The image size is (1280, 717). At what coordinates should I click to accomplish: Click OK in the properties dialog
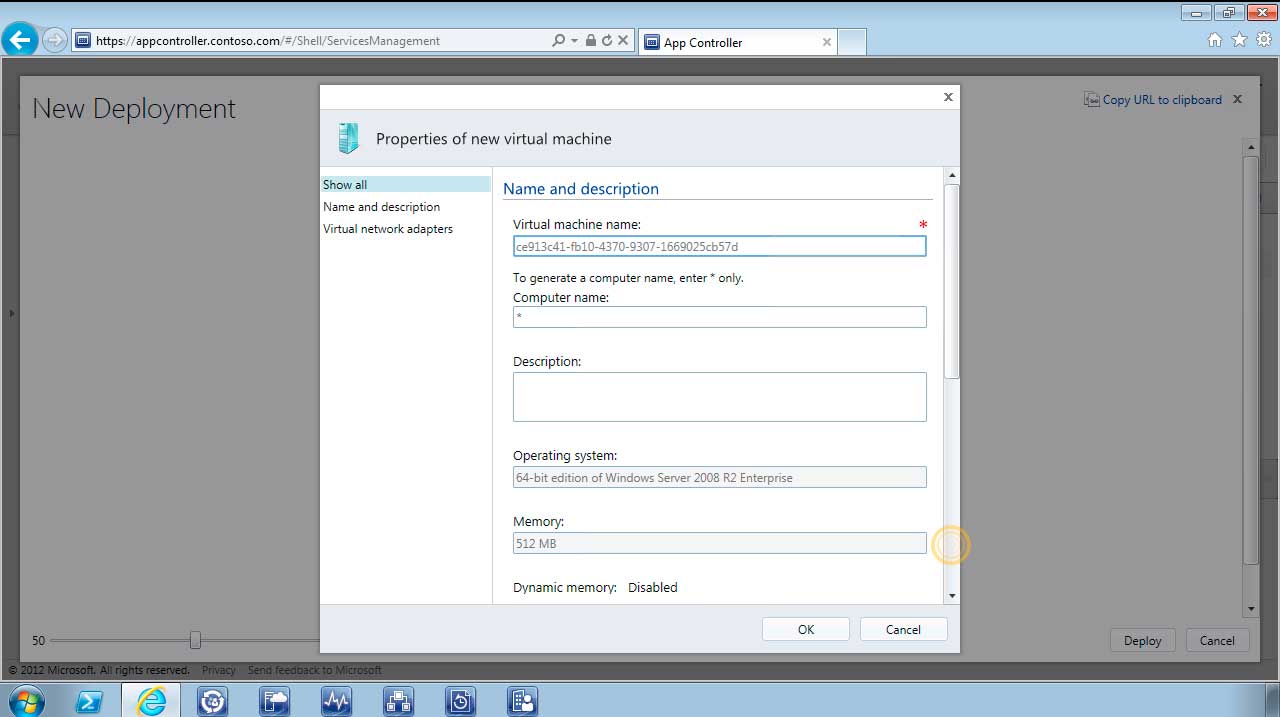[806, 629]
